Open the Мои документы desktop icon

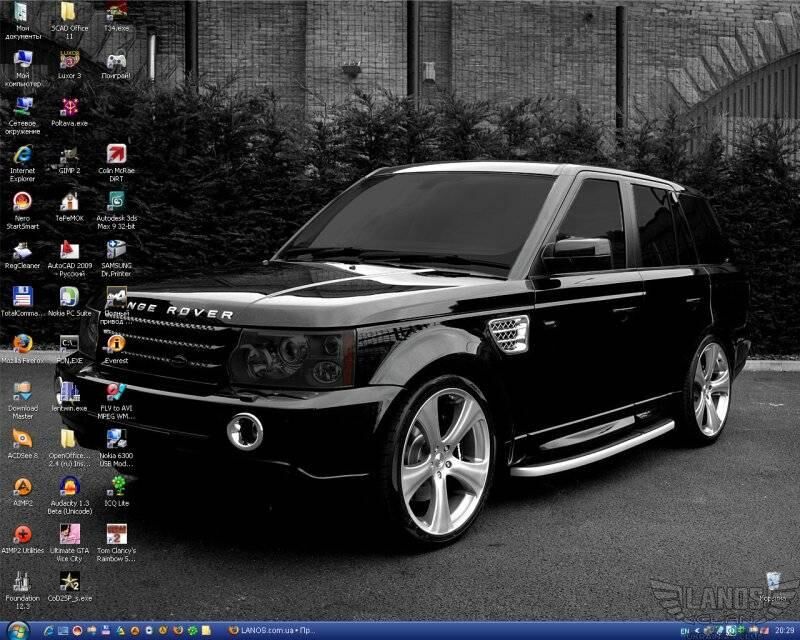pos(22,21)
